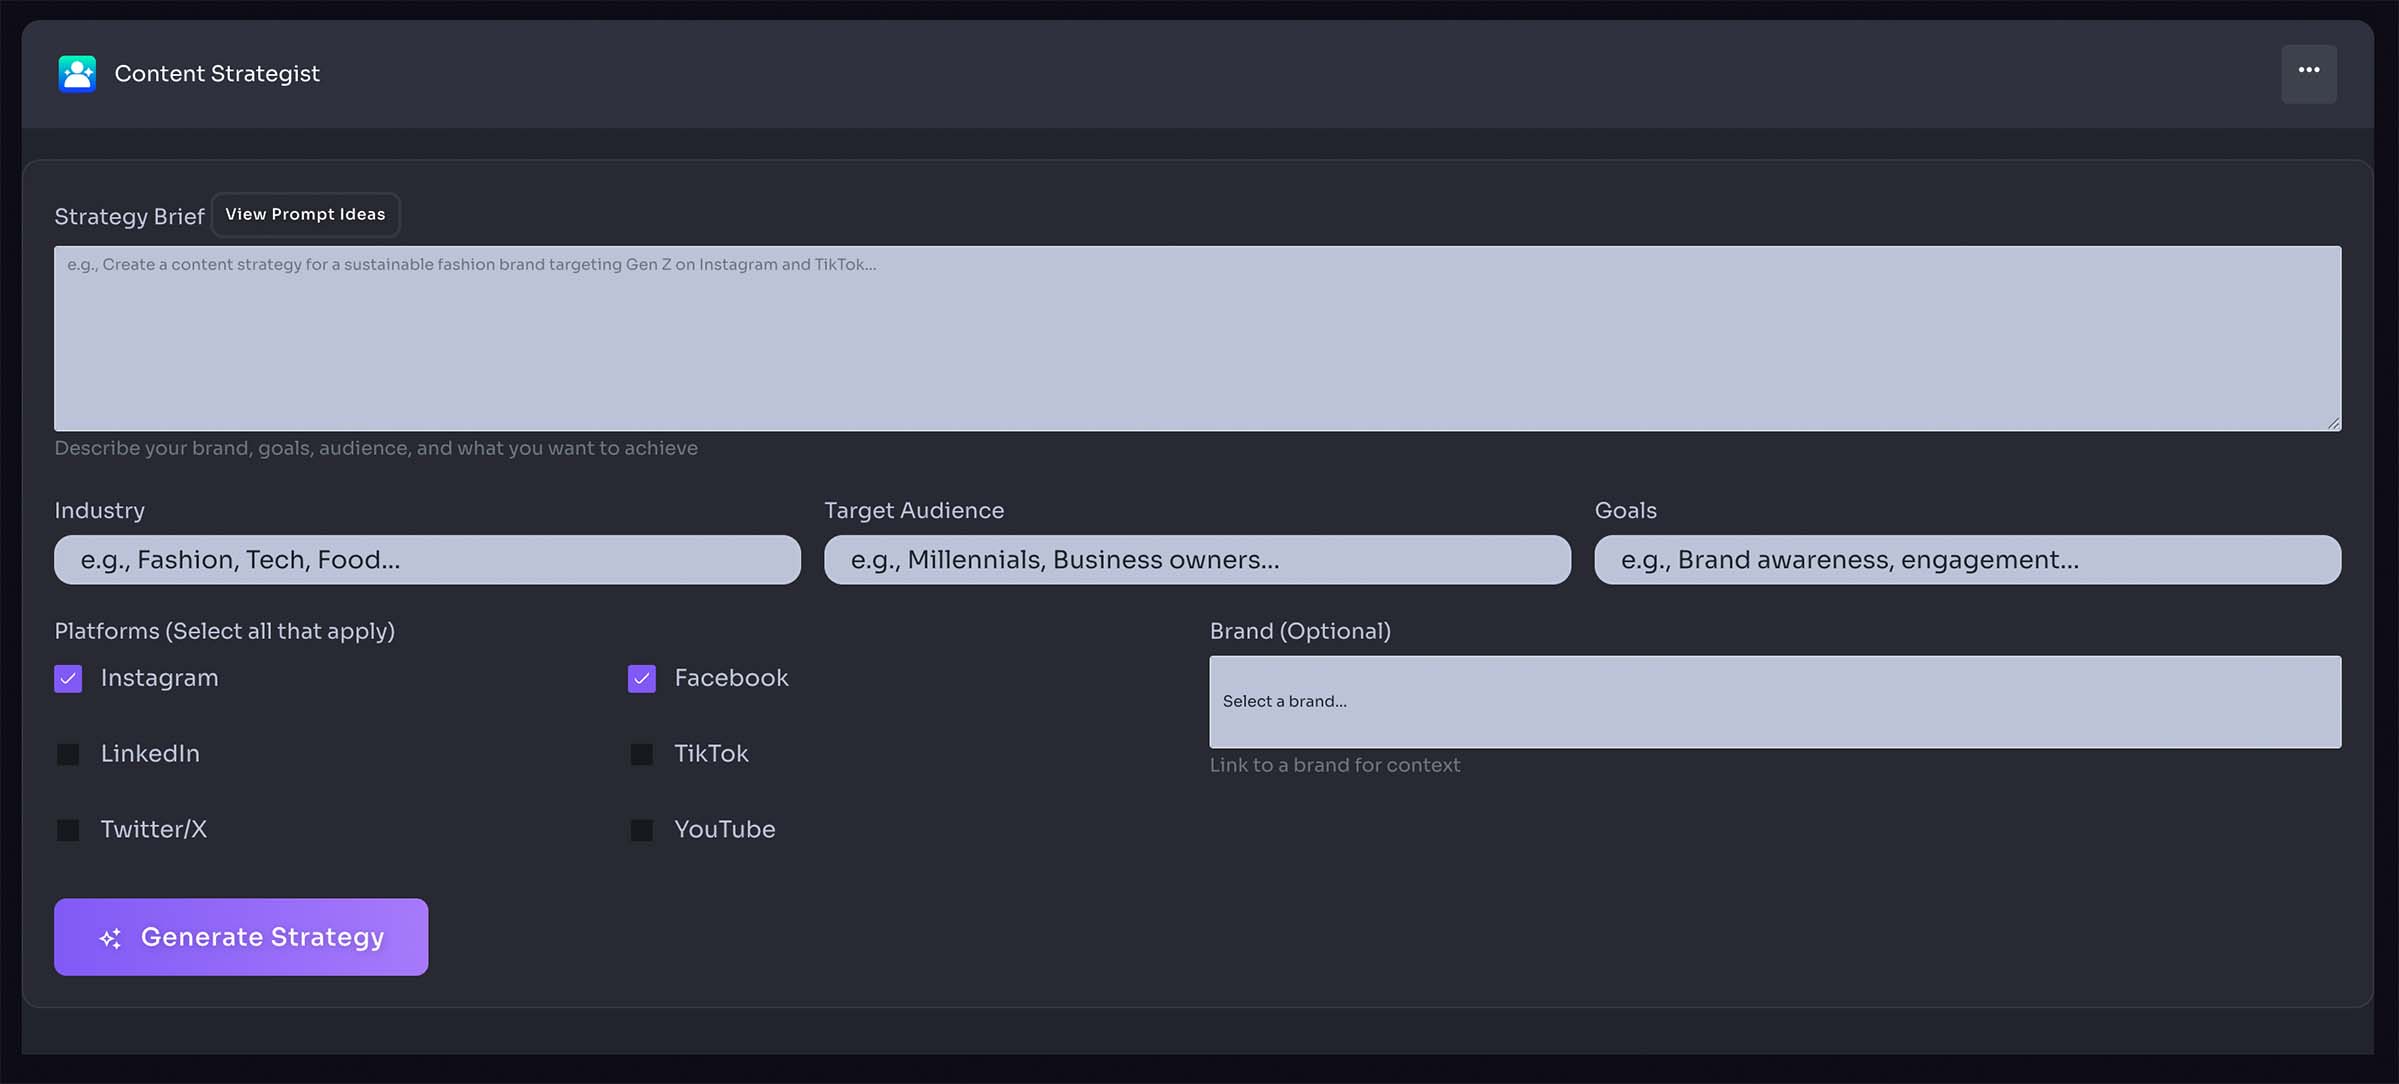Click into the Industry input field
2399x1084 pixels.
[x=427, y=560]
